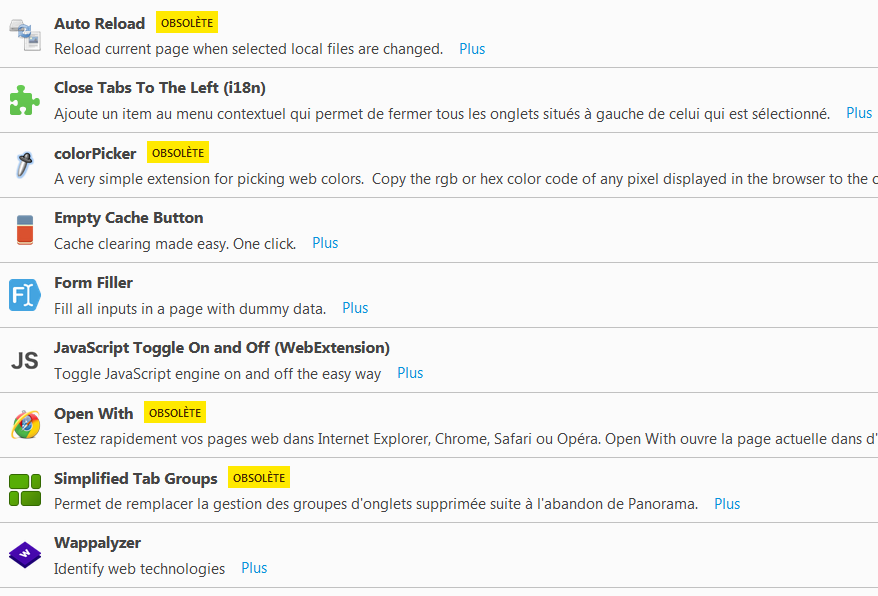Click 'Ajoute un item au menu contextuel' description
Image resolution: width=878 pixels, height=596 pixels.
coord(442,114)
